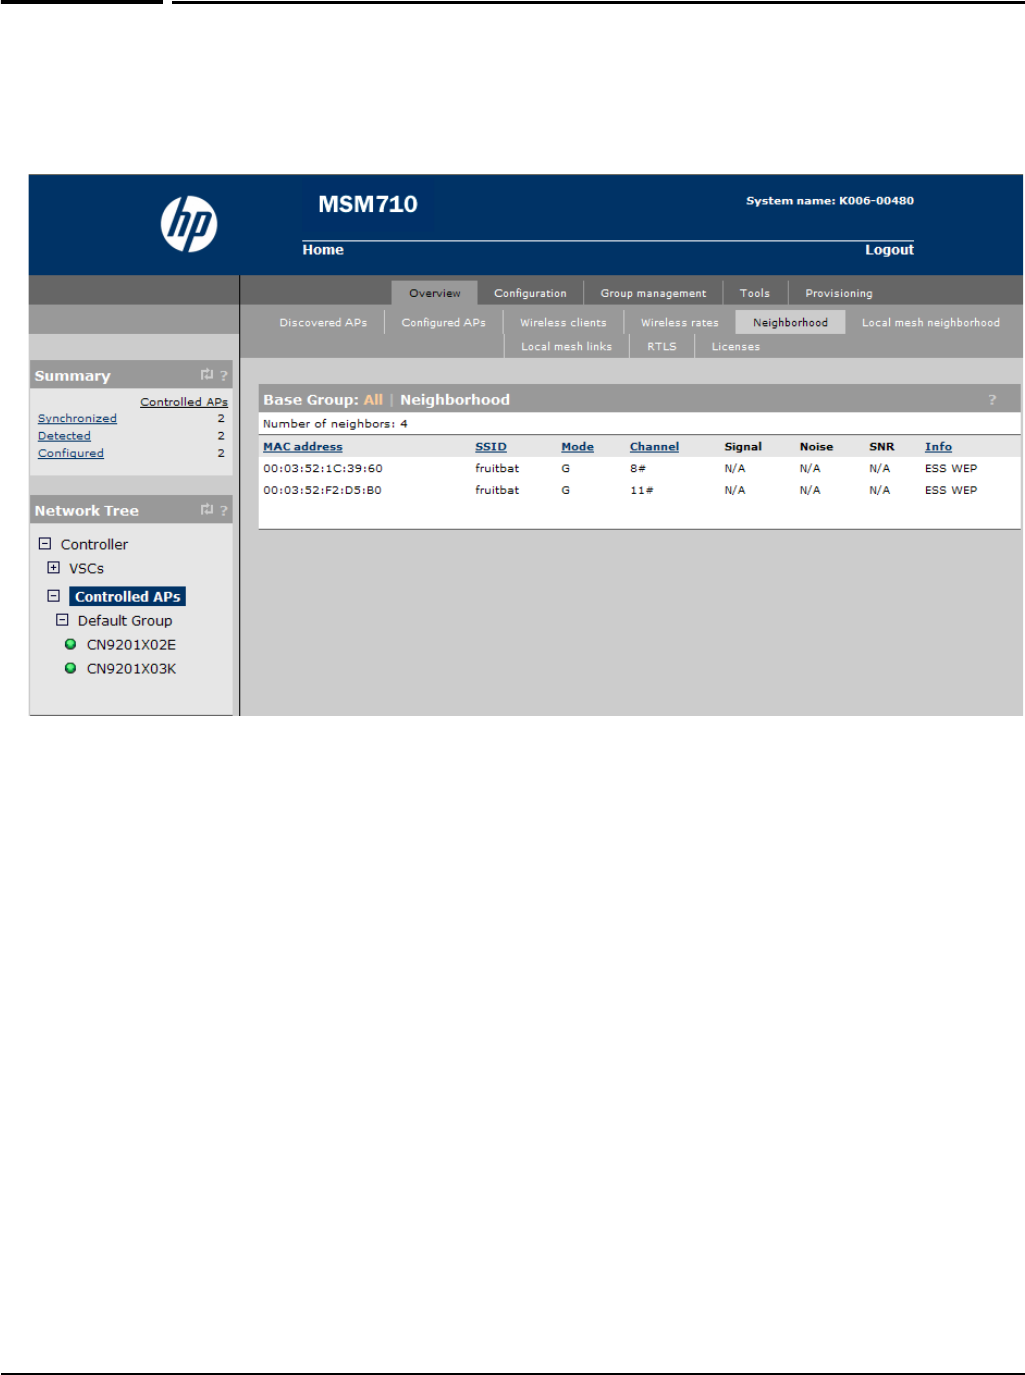Sort table by MAC address

coord(303,447)
